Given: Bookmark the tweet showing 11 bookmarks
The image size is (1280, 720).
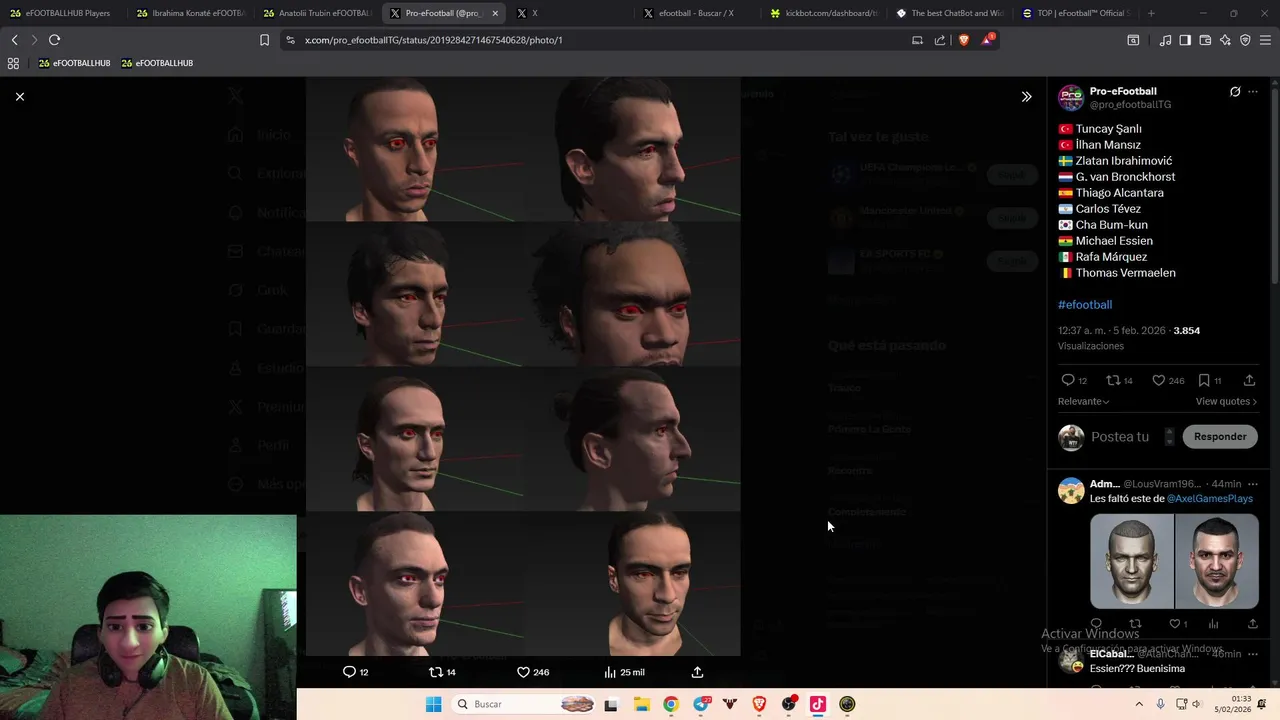Looking at the screenshot, I should point(1204,380).
